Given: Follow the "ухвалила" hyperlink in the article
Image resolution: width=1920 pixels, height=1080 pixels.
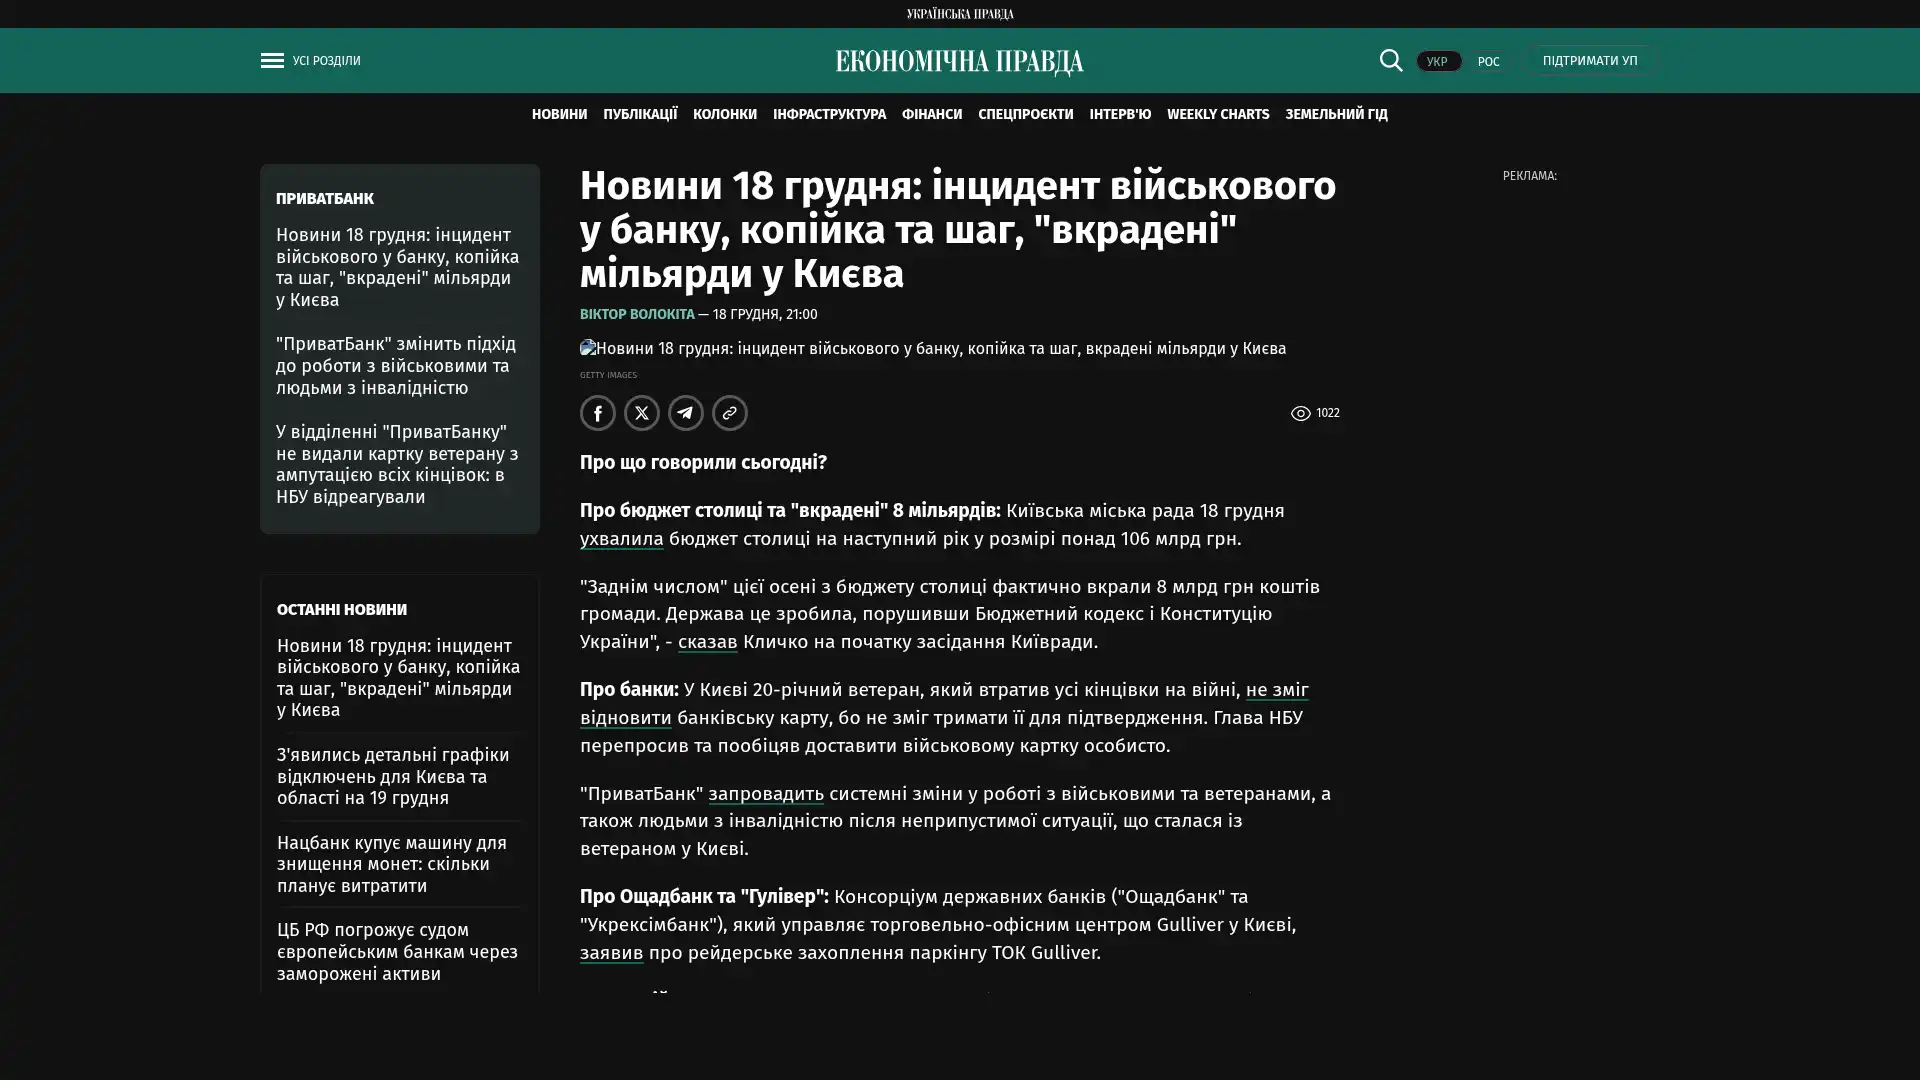Looking at the screenshot, I should click(x=621, y=539).
